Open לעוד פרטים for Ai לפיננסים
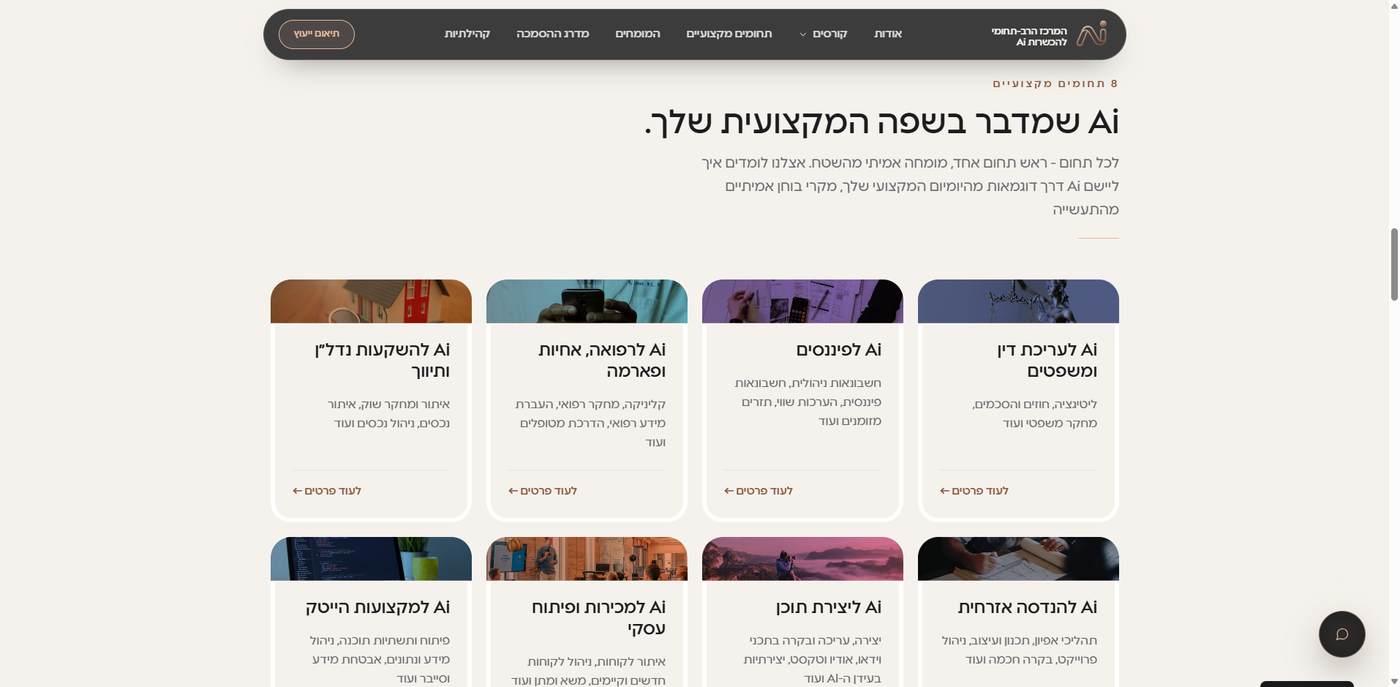This screenshot has width=1400, height=687. pos(759,491)
